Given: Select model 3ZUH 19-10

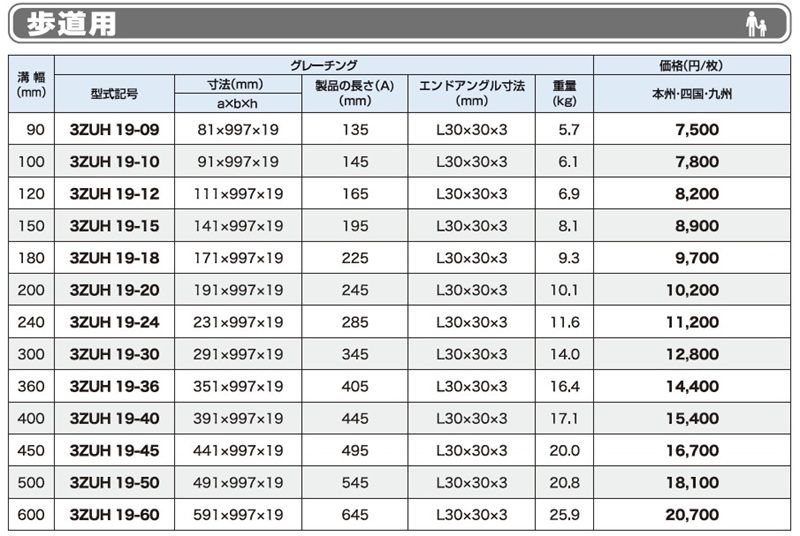Looking at the screenshot, I should tap(114, 162).
